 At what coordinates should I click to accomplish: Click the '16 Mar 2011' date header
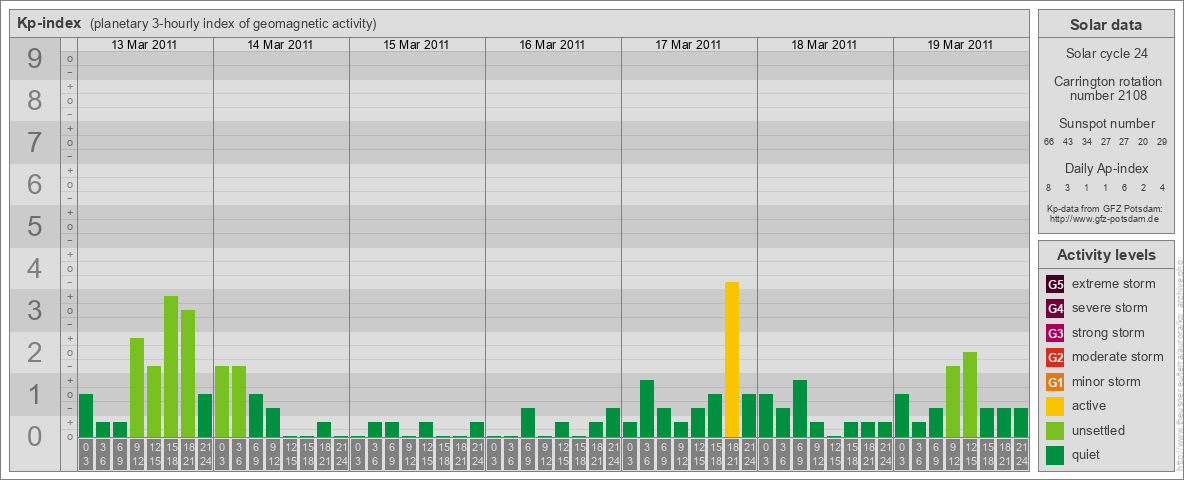click(552, 45)
